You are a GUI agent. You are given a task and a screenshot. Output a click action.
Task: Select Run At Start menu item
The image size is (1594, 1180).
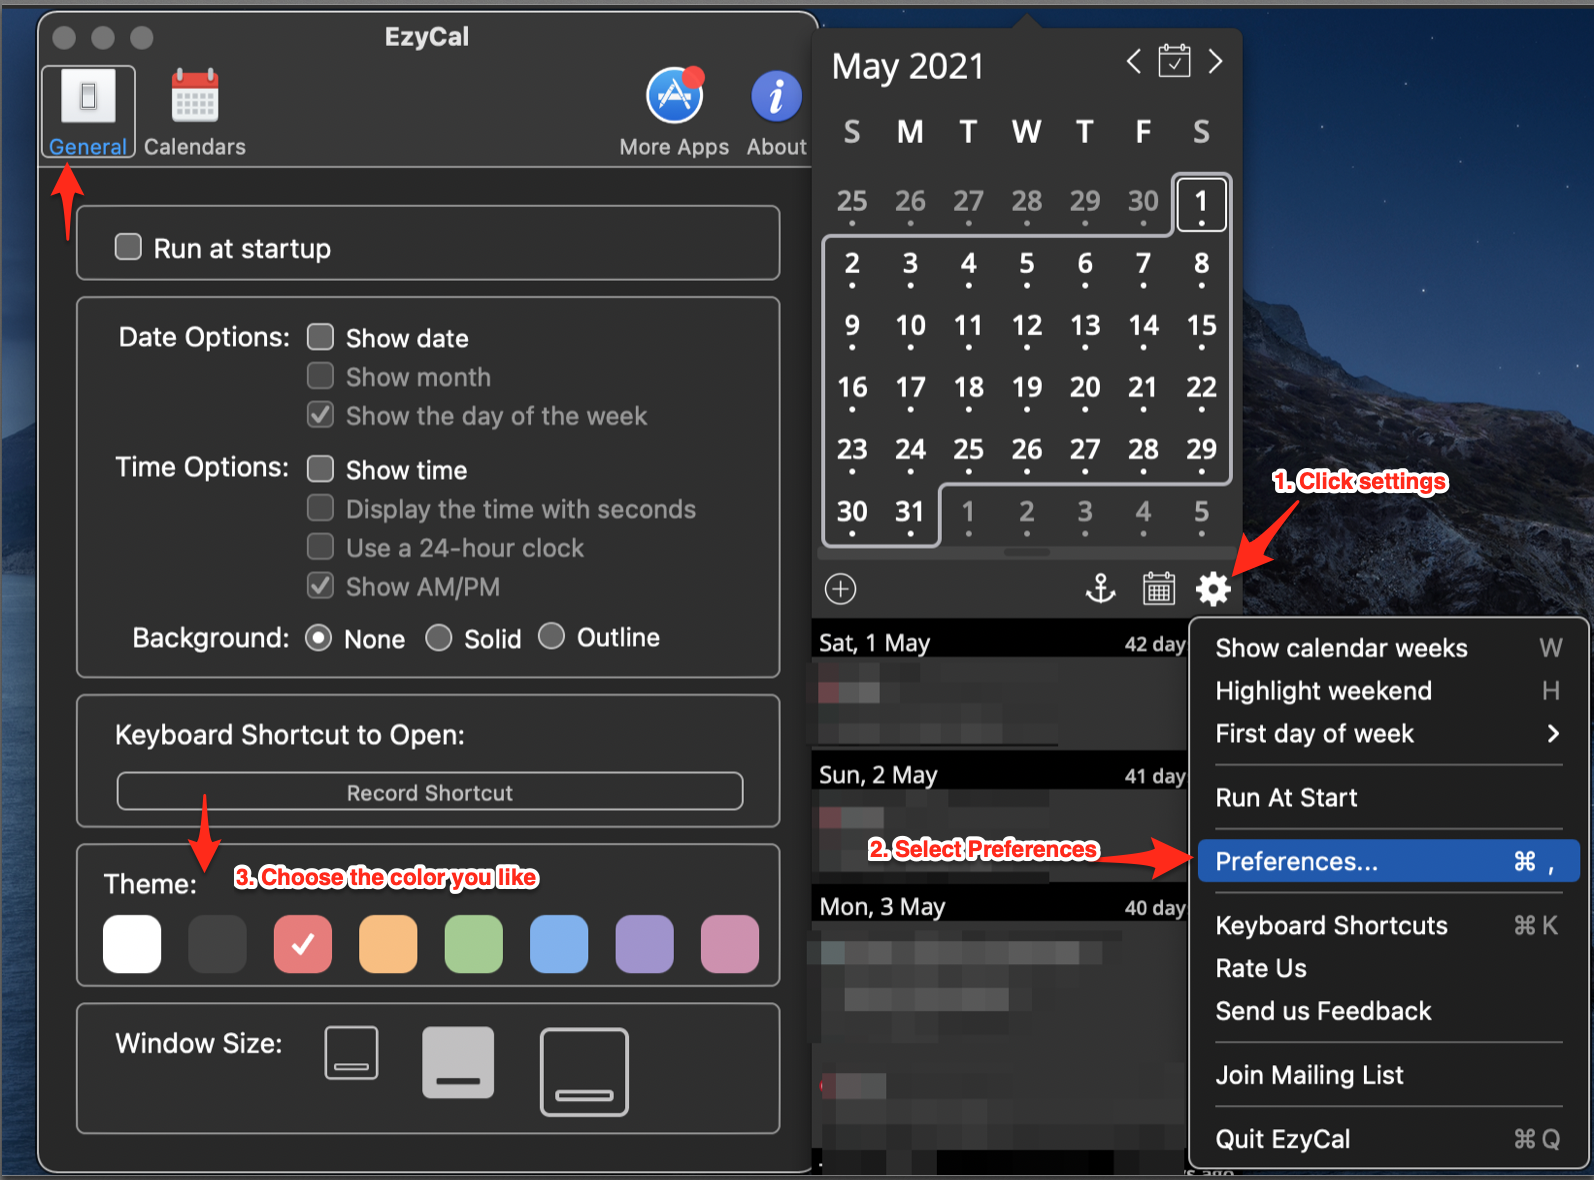(1388, 798)
